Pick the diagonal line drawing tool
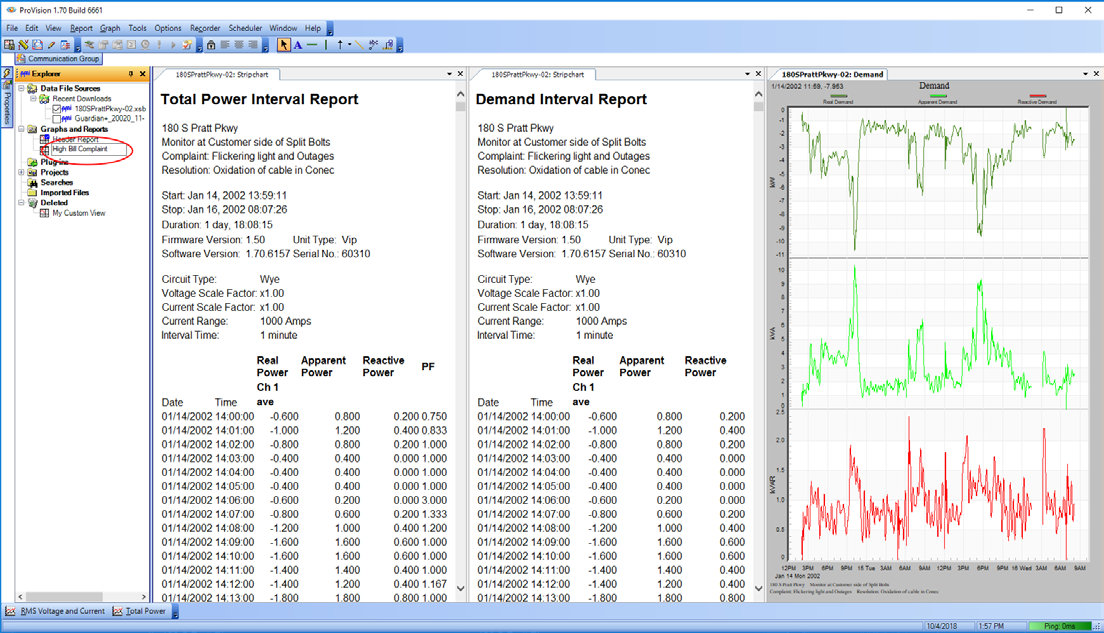This screenshot has width=1104, height=633. click(359, 45)
